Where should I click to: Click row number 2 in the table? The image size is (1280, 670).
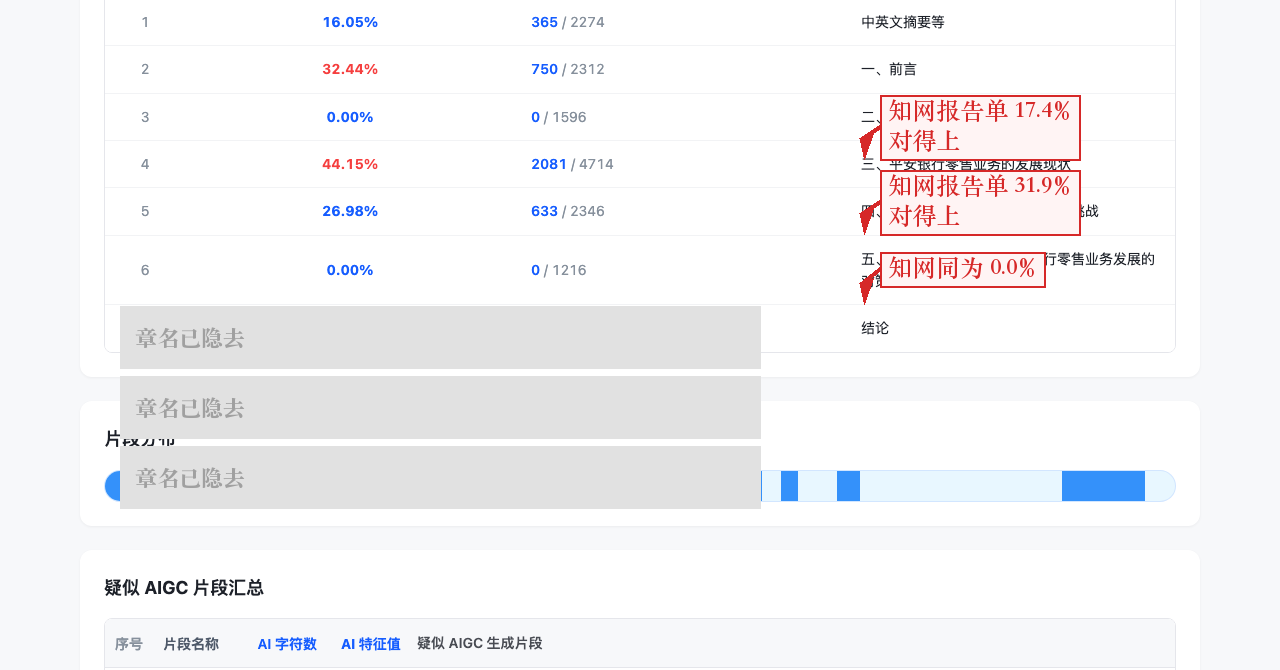click(145, 69)
